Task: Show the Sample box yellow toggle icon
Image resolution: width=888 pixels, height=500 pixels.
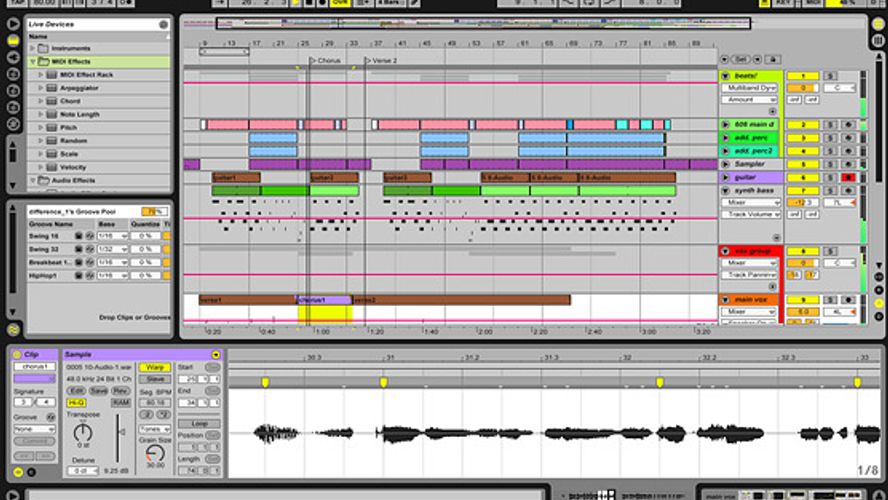Action: 18,472
